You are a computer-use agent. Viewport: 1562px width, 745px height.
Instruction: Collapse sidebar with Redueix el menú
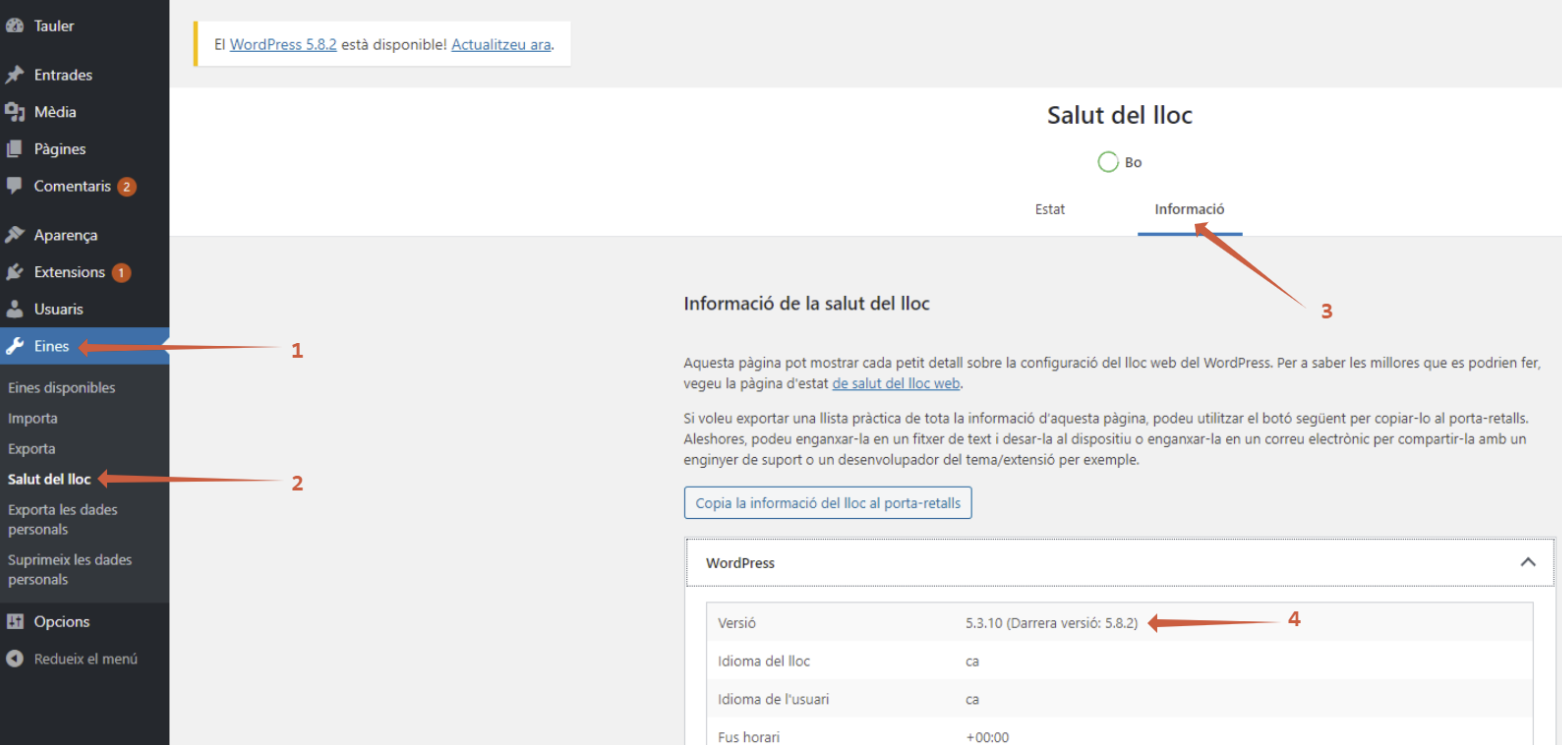84,659
